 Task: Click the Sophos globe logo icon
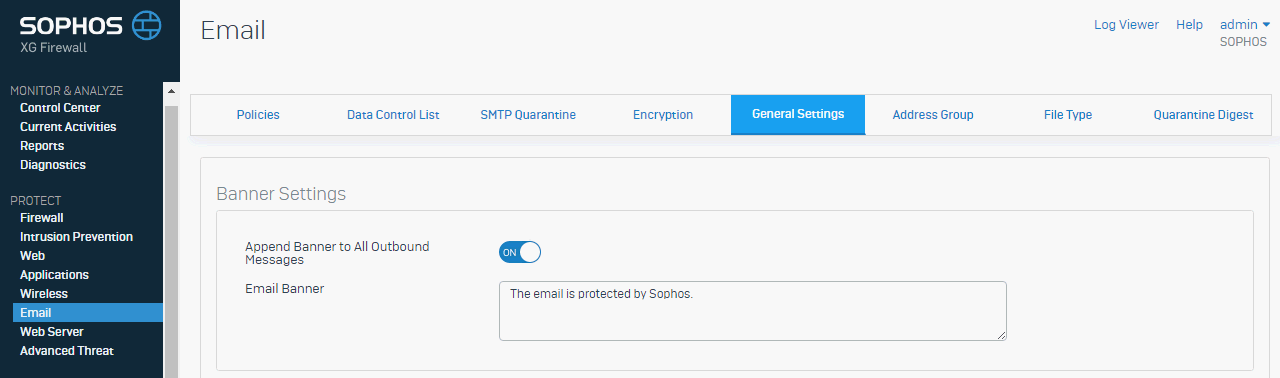146,24
